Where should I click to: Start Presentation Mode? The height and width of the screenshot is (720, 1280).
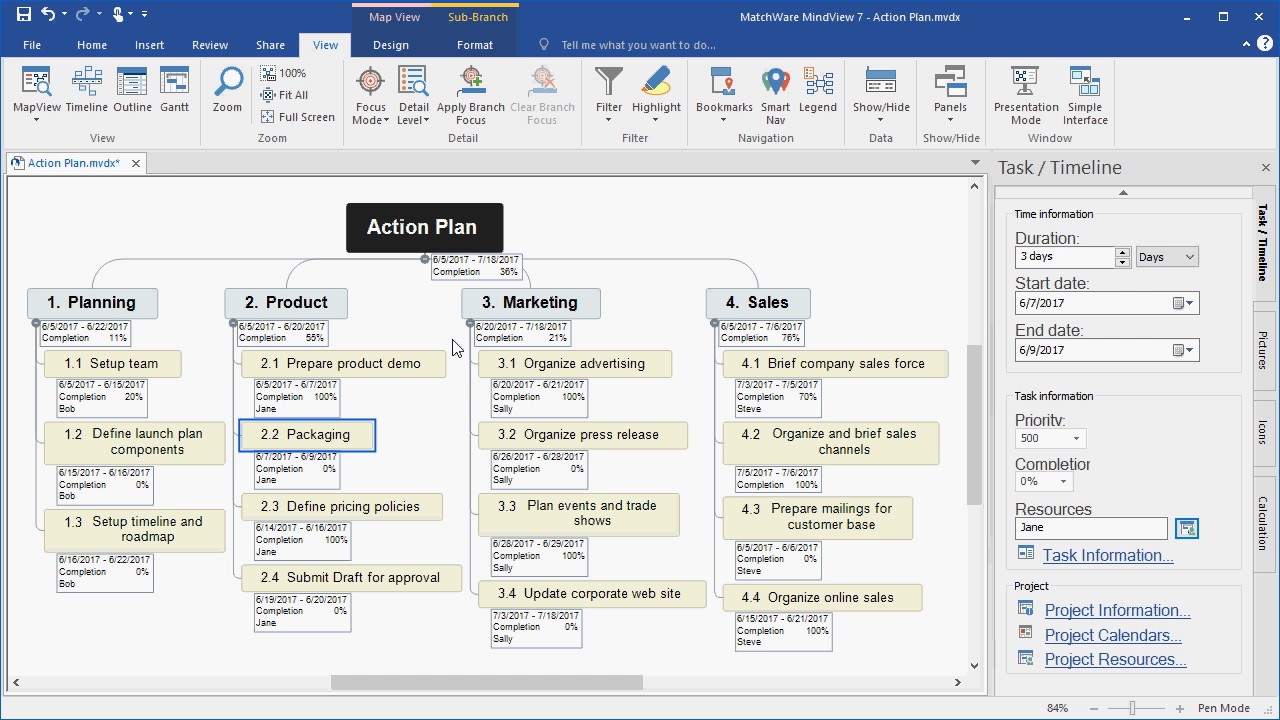(1026, 96)
